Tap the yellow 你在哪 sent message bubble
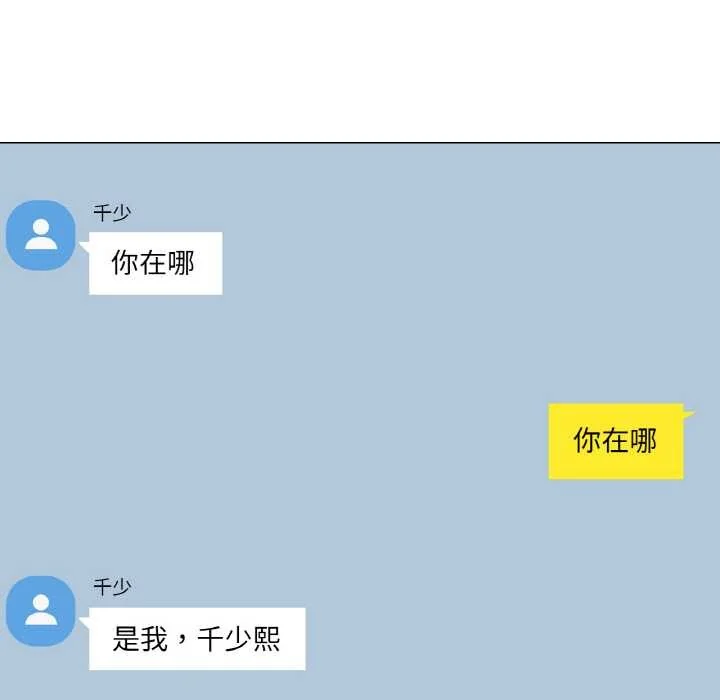720x700 pixels. (x=616, y=441)
